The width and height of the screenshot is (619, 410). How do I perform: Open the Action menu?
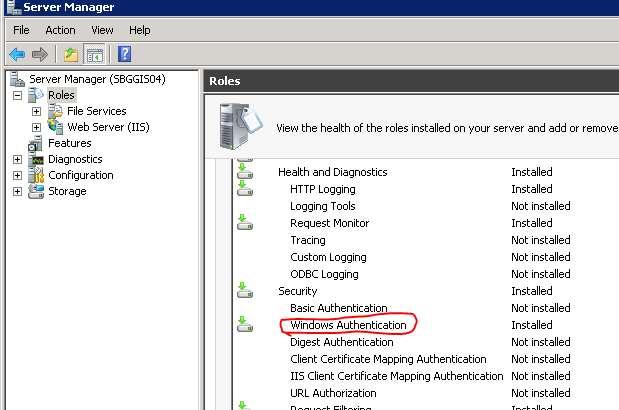(x=60, y=30)
